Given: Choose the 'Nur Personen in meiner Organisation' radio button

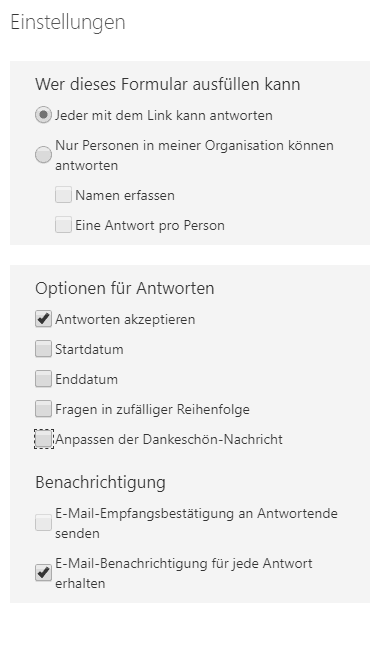Looking at the screenshot, I should click(43, 155).
